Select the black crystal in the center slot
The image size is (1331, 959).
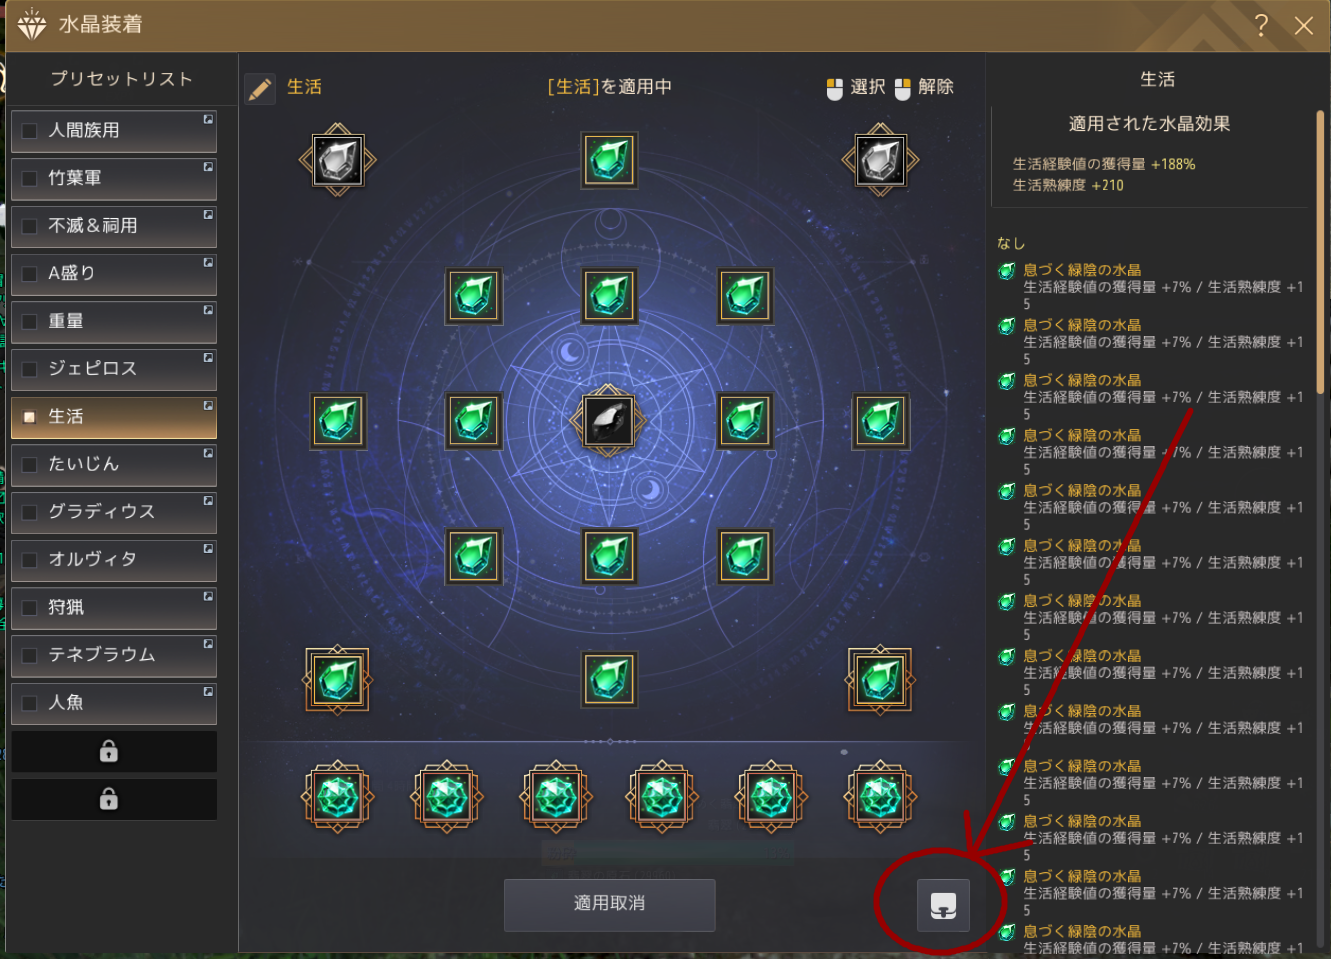click(x=608, y=421)
